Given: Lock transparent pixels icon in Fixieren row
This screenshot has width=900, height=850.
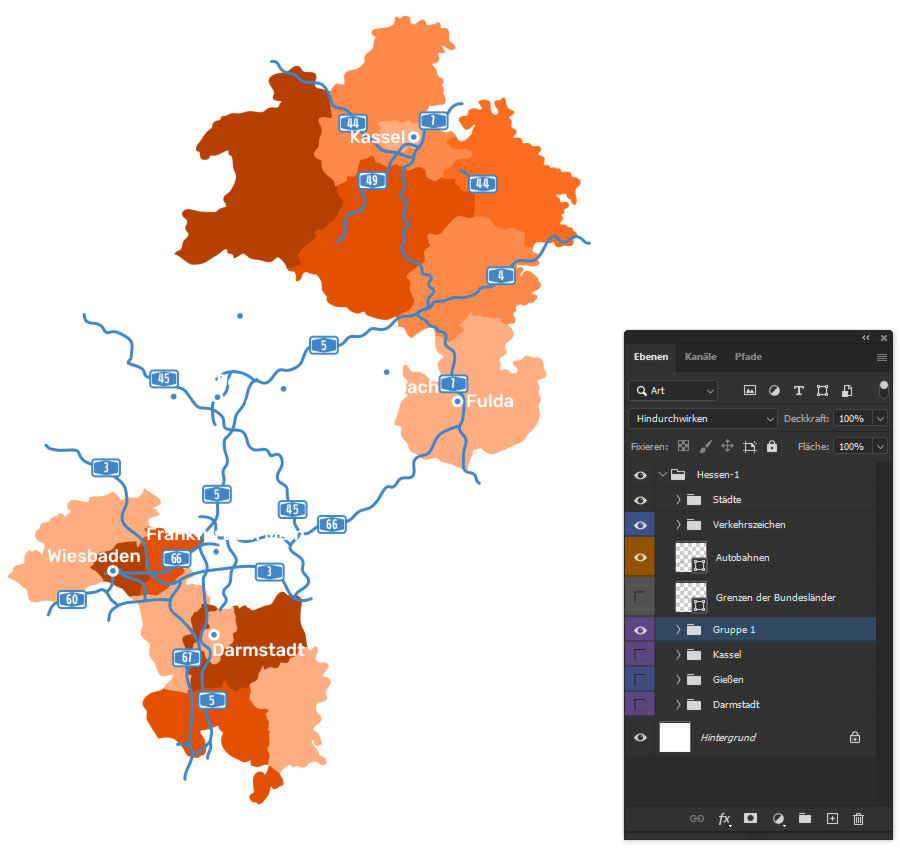Looking at the screenshot, I should click(x=683, y=446).
